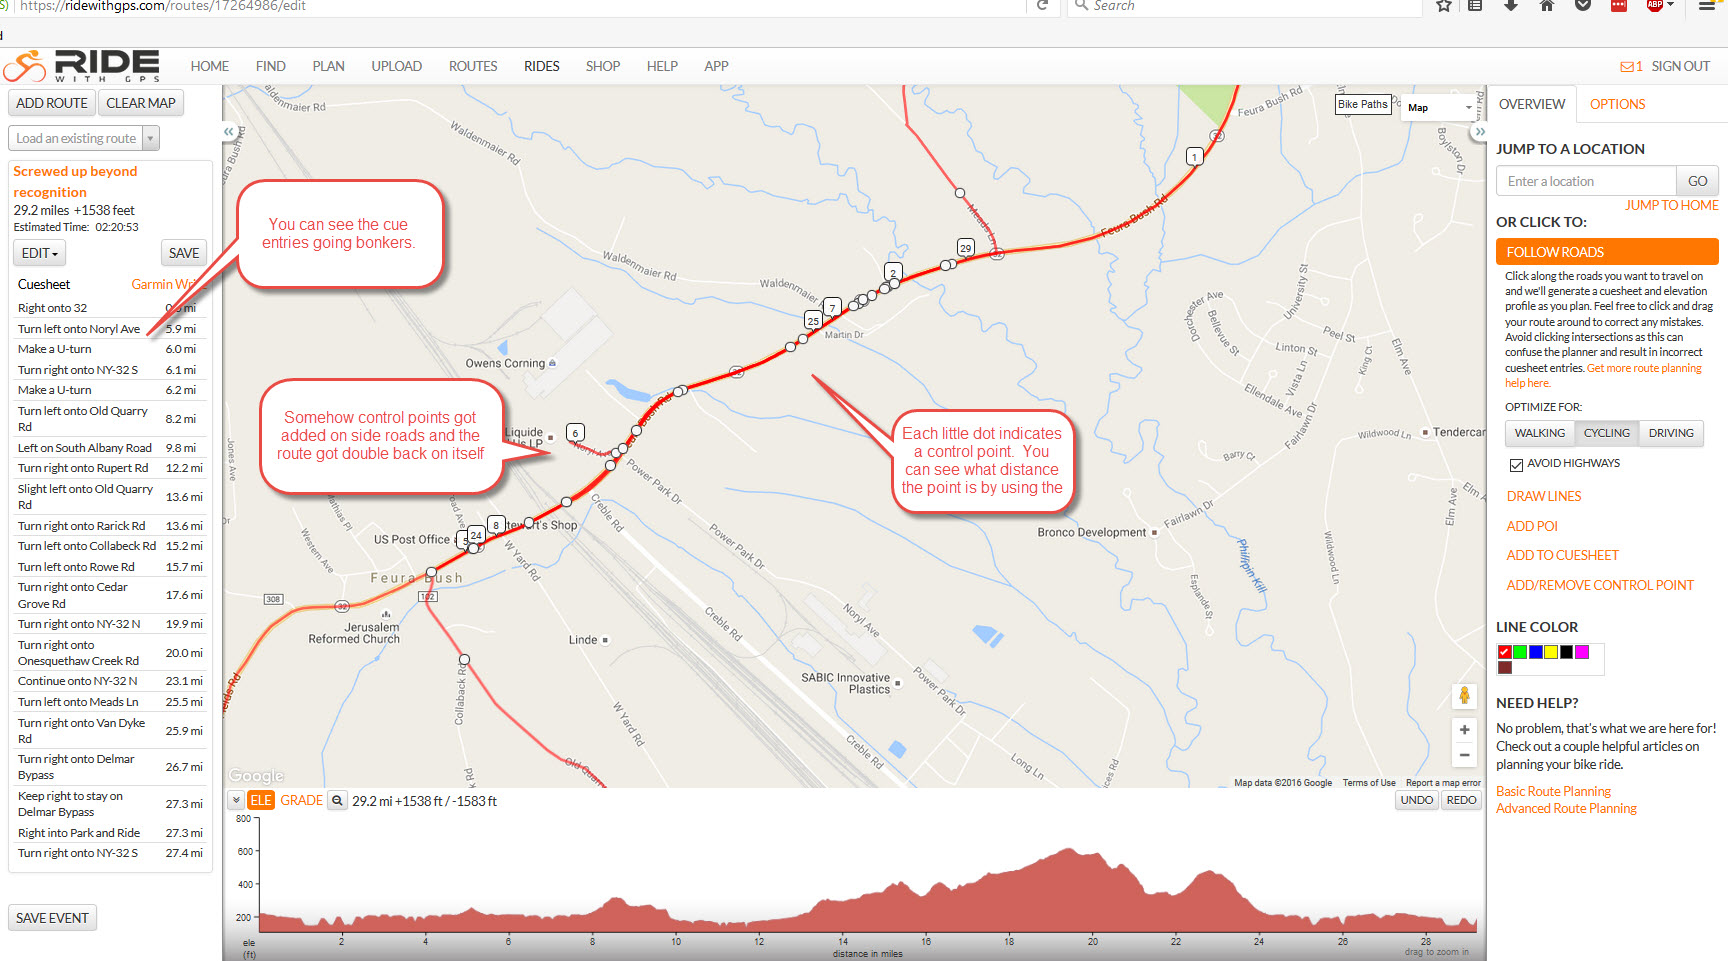Click the browser Search field
The width and height of the screenshot is (1728, 961).
coord(1245,6)
